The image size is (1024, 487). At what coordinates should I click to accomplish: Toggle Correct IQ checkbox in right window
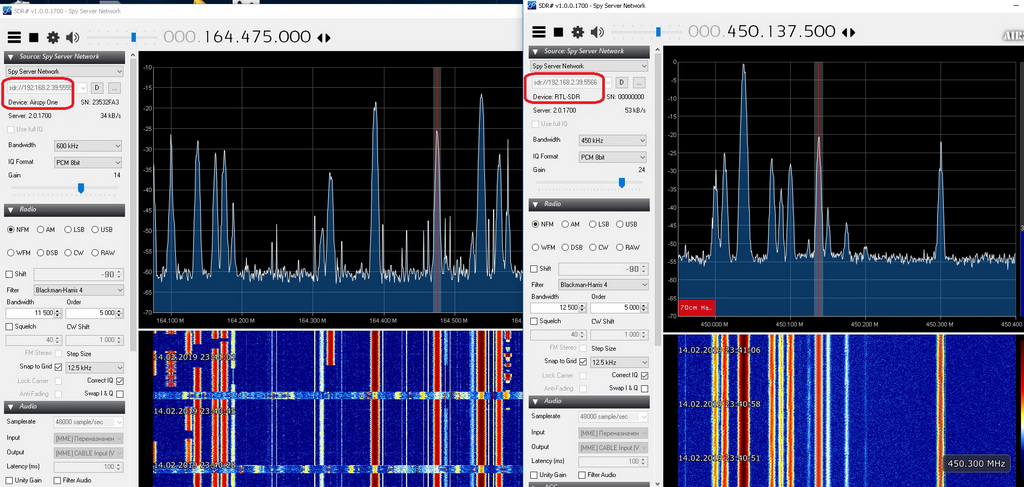point(645,375)
